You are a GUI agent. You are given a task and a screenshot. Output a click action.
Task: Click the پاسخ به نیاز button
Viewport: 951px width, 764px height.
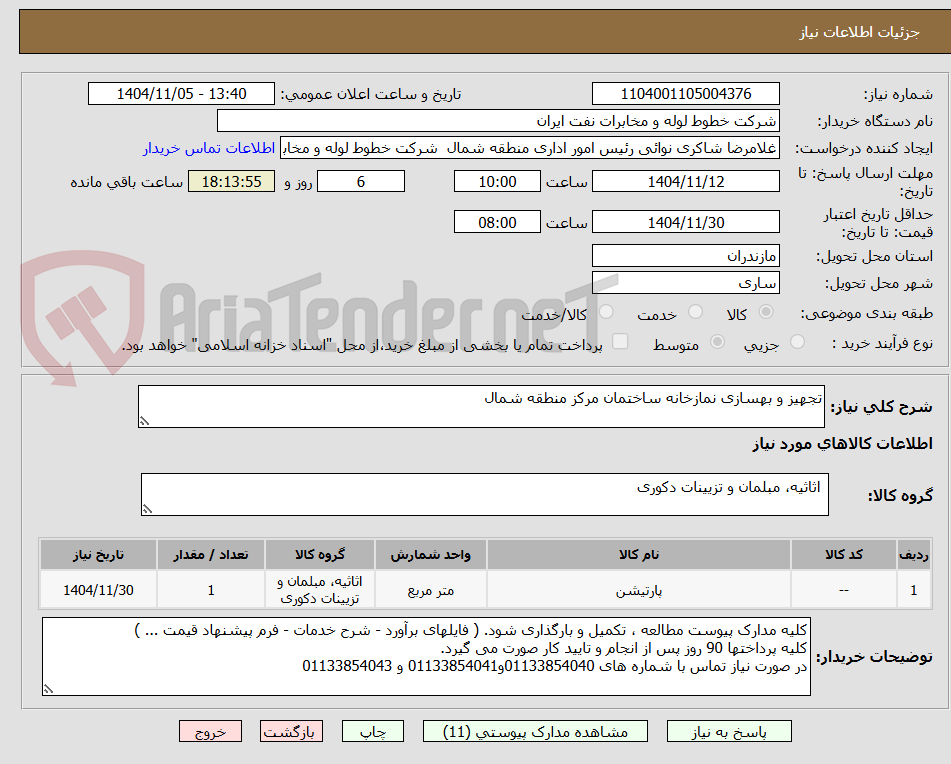729,731
